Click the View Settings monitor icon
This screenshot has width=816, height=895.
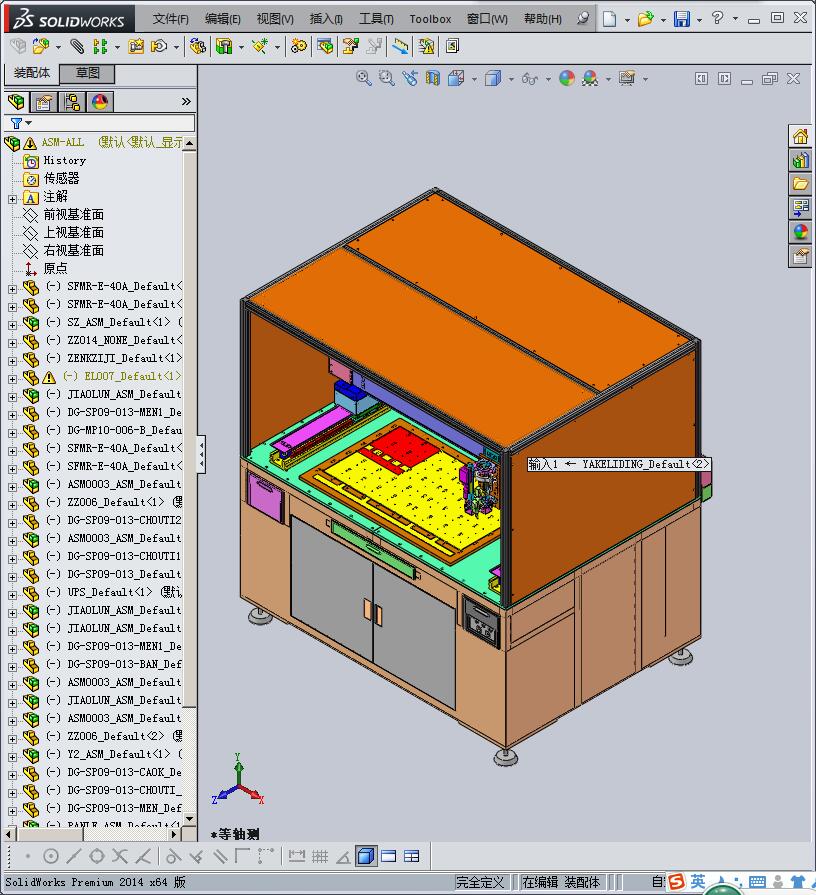click(627, 78)
